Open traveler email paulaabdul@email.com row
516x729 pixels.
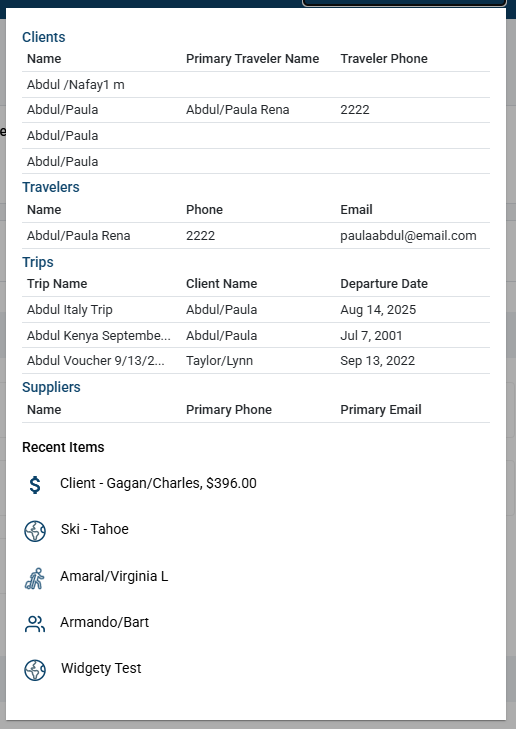256,235
